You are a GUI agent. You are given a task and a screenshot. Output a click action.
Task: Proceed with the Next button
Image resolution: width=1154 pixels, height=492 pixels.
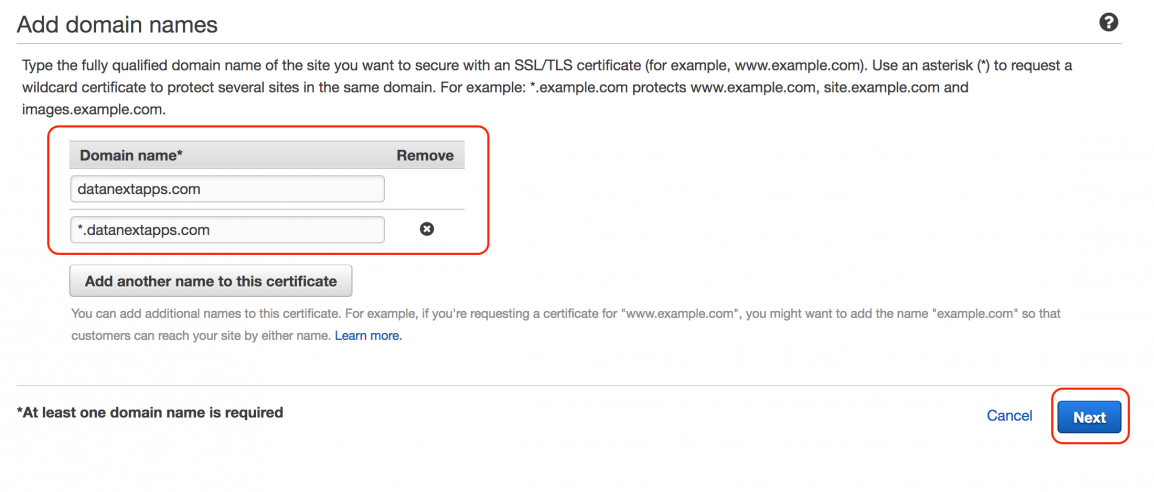pos(1089,417)
